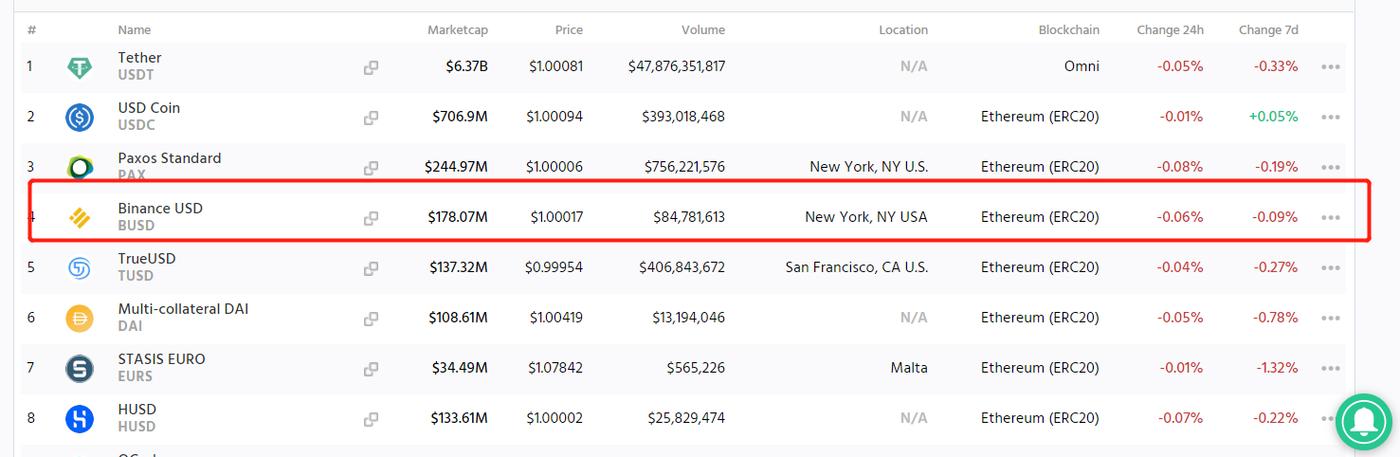Screen dimensions: 1400x457
Task: Click the copy icon beside Tether
Action: [x=371, y=68]
